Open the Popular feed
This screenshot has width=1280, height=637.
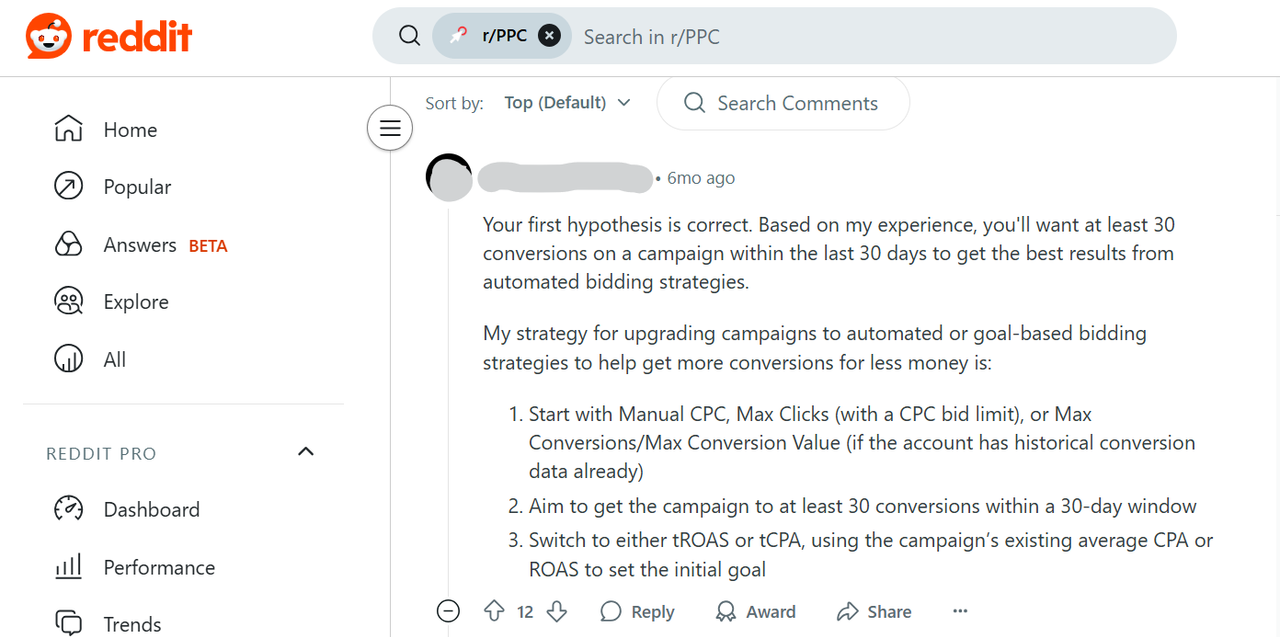[137, 187]
